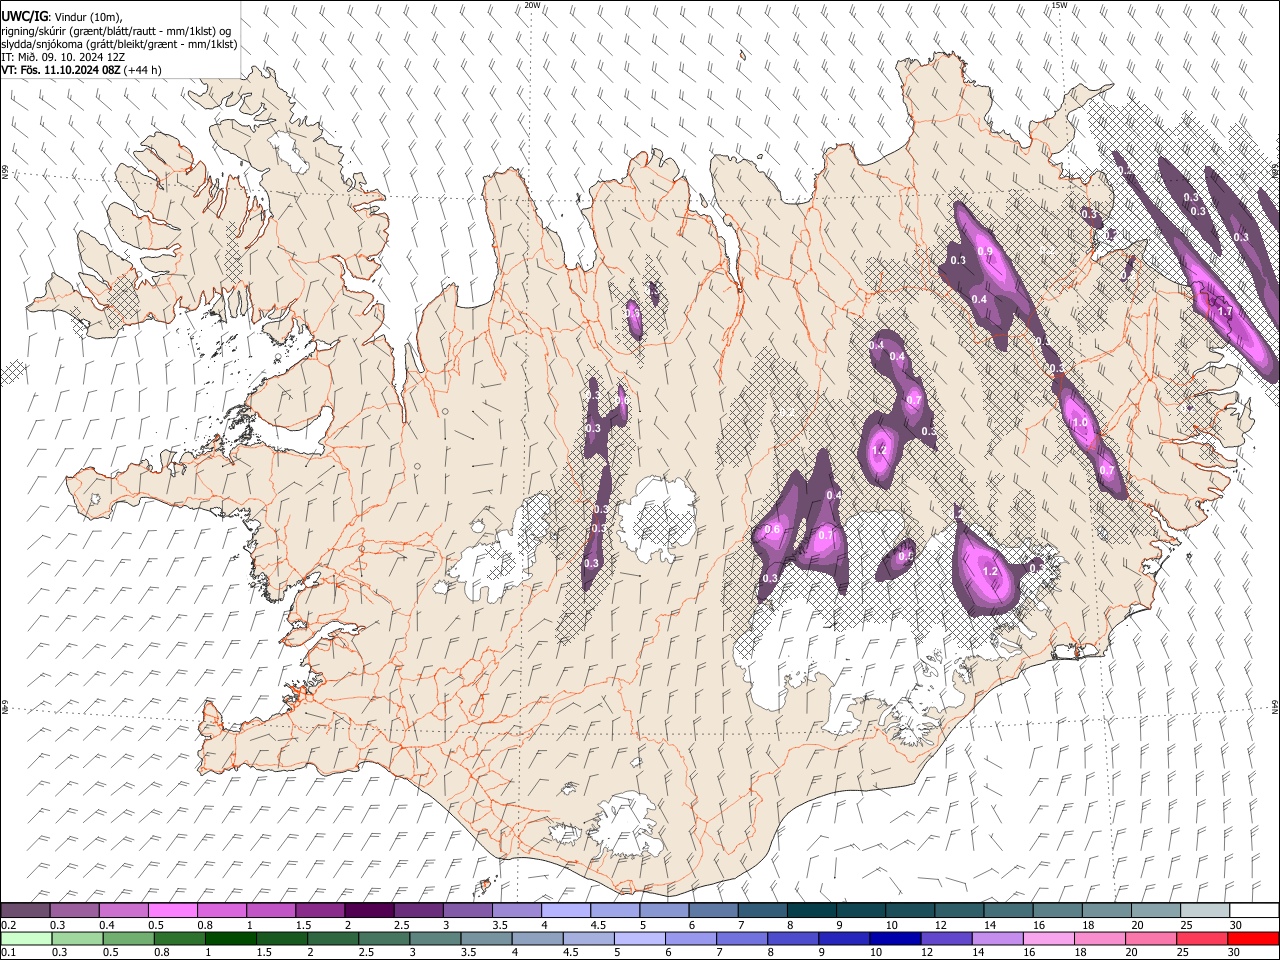Image resolution: width=1280 pixels, height=960 pixels.
Task: Choose the light pink 16–18 swatch, bottom legend row
Action: click(1048, 938)
